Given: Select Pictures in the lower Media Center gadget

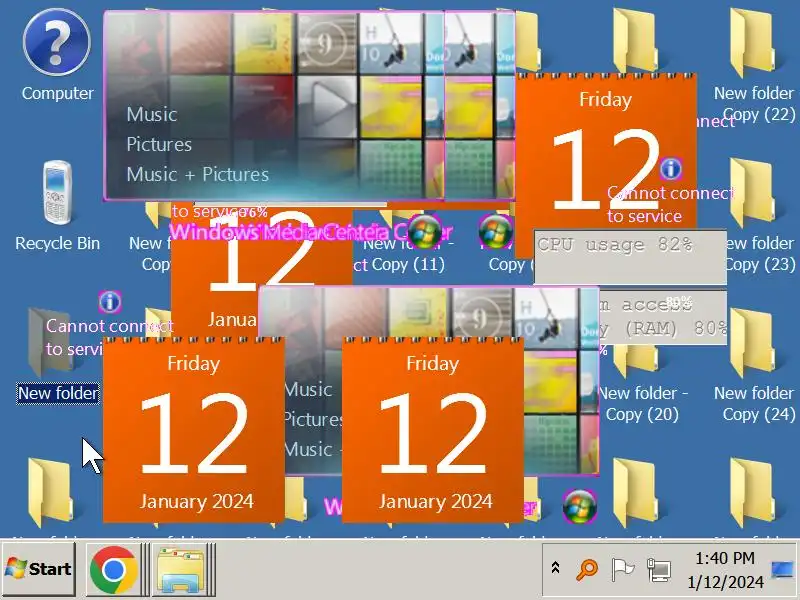Looking at the screenshot, I should point(314,419).
